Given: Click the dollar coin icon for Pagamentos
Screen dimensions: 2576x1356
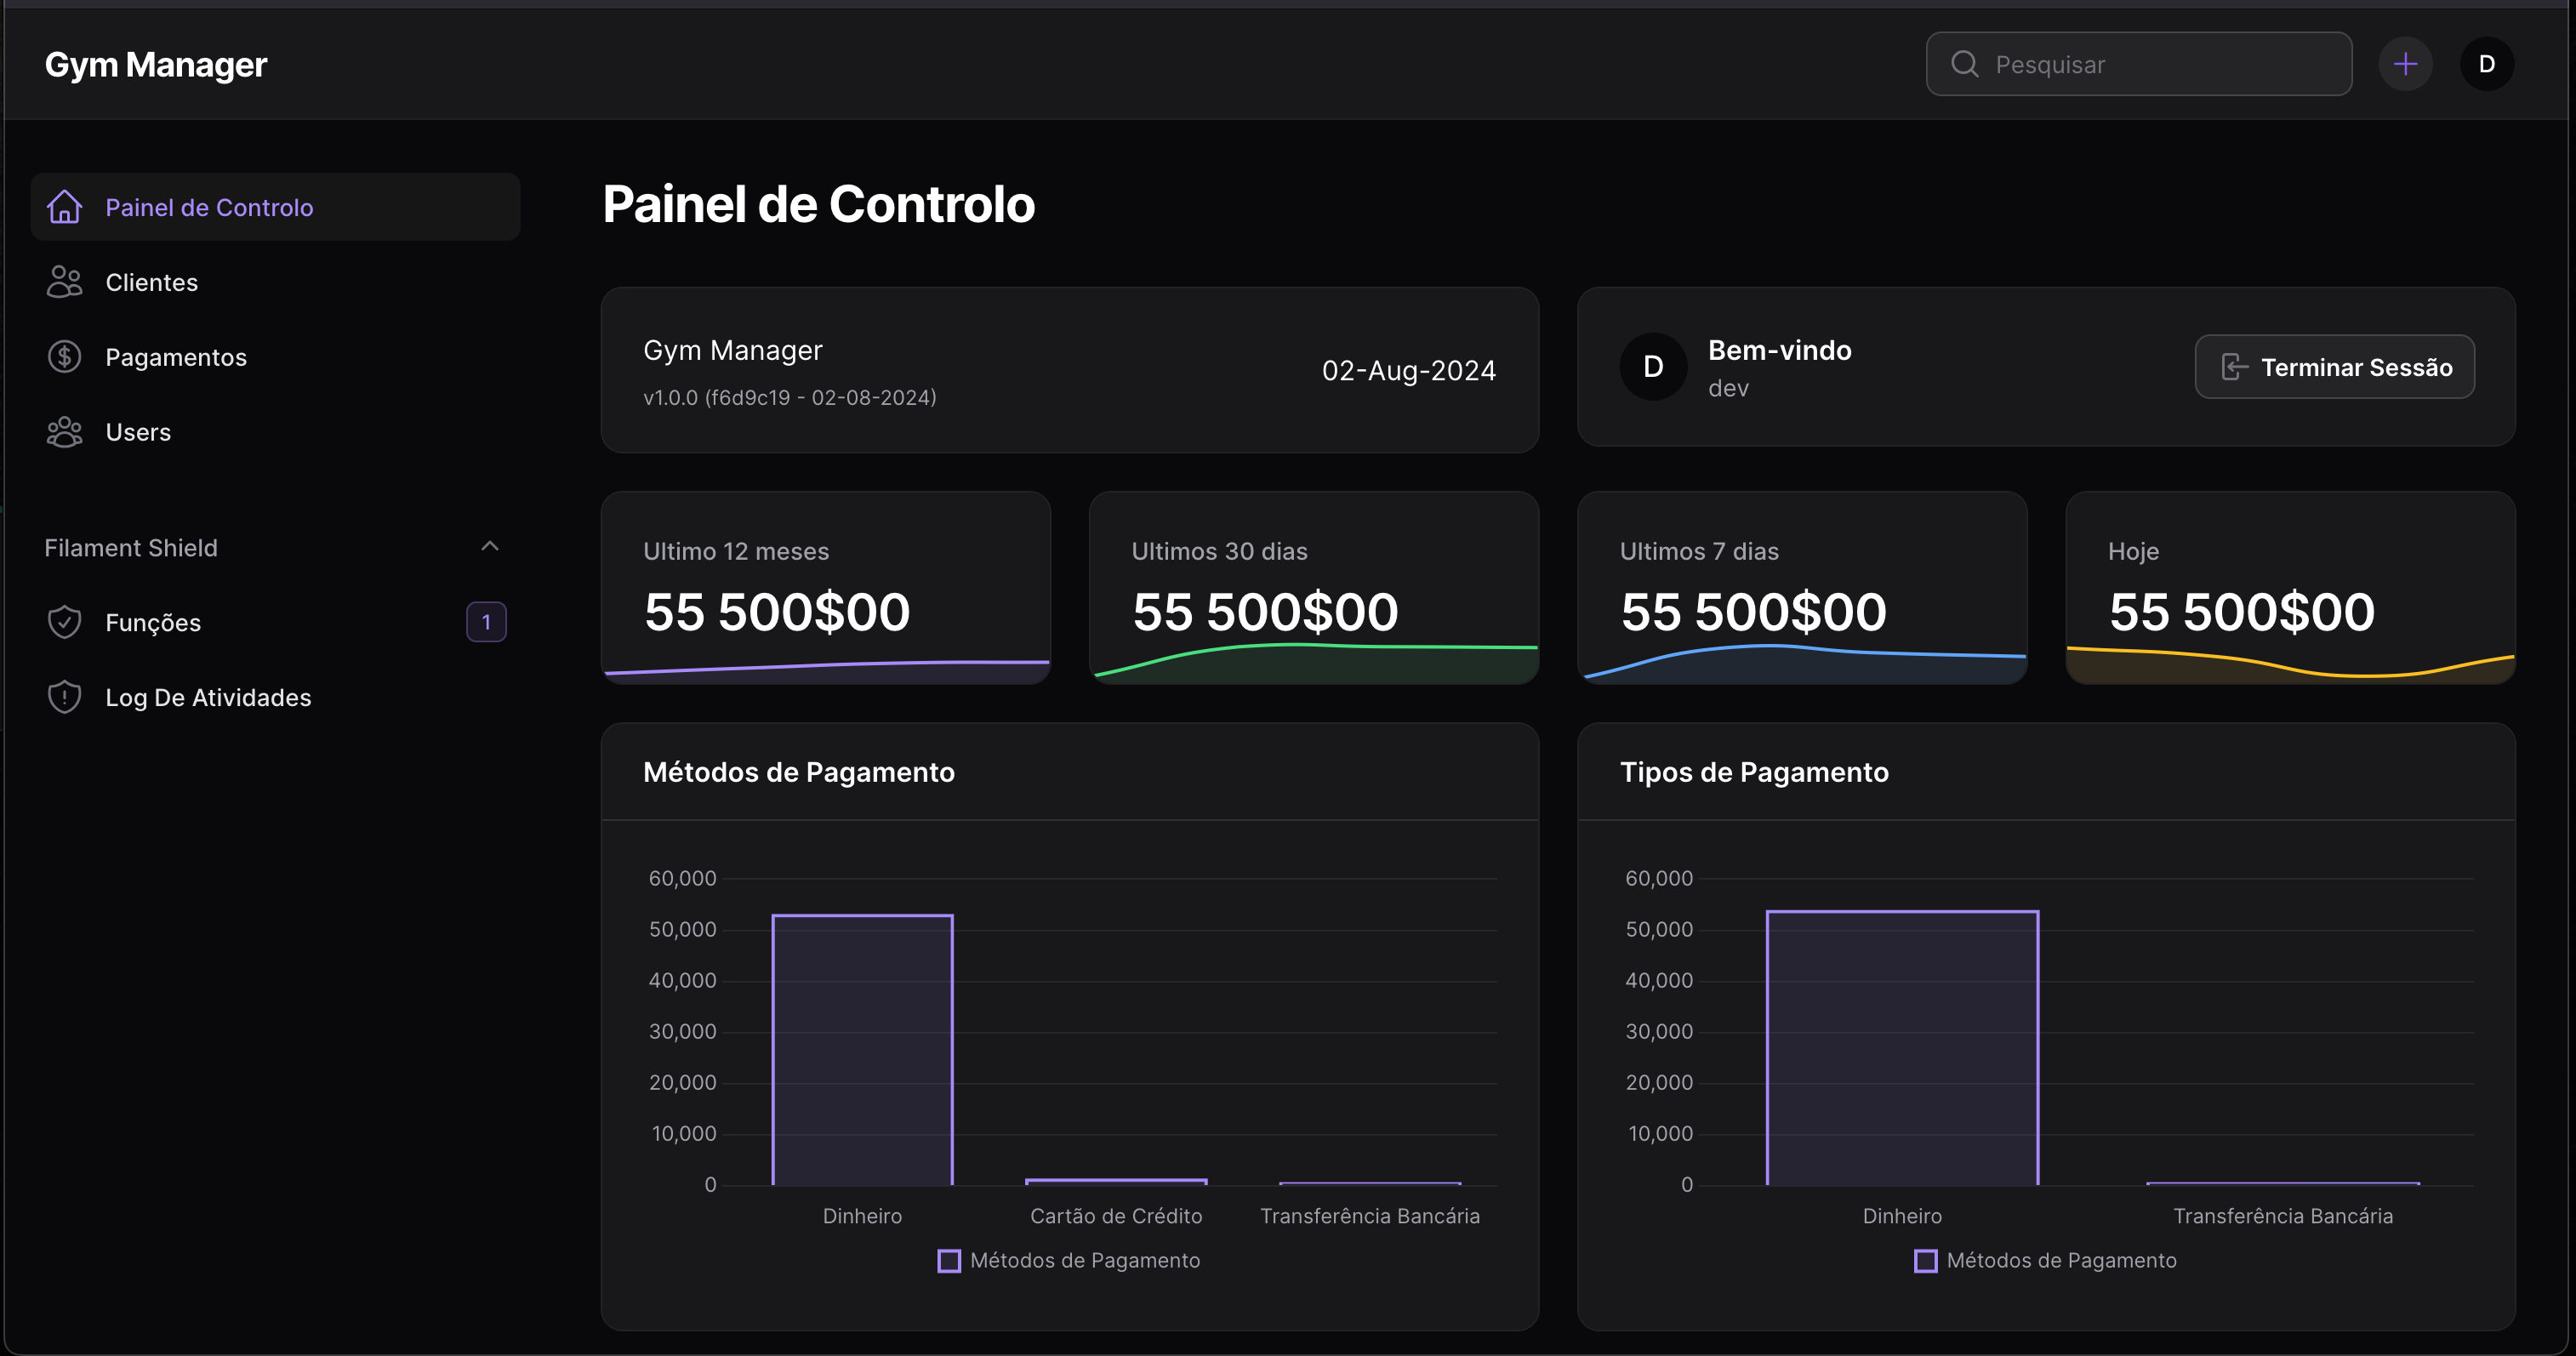Looking at the screenshot, I should pyautogui.click(x=65, y=357).
